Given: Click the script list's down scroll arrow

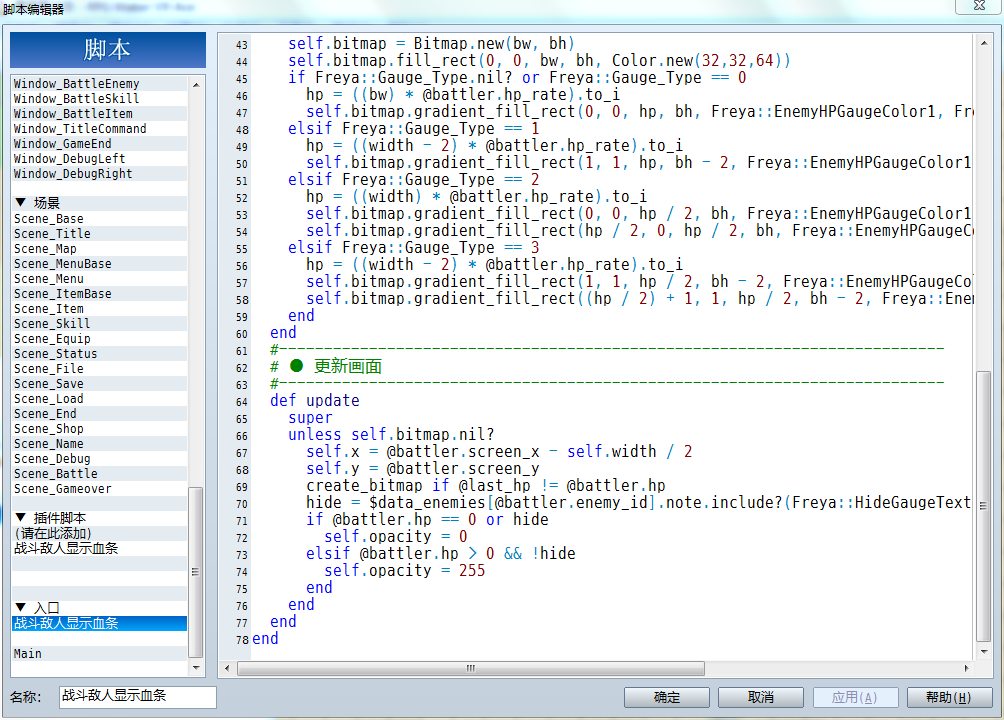Looking at the screenshot, I should click(x=196, y=667).
